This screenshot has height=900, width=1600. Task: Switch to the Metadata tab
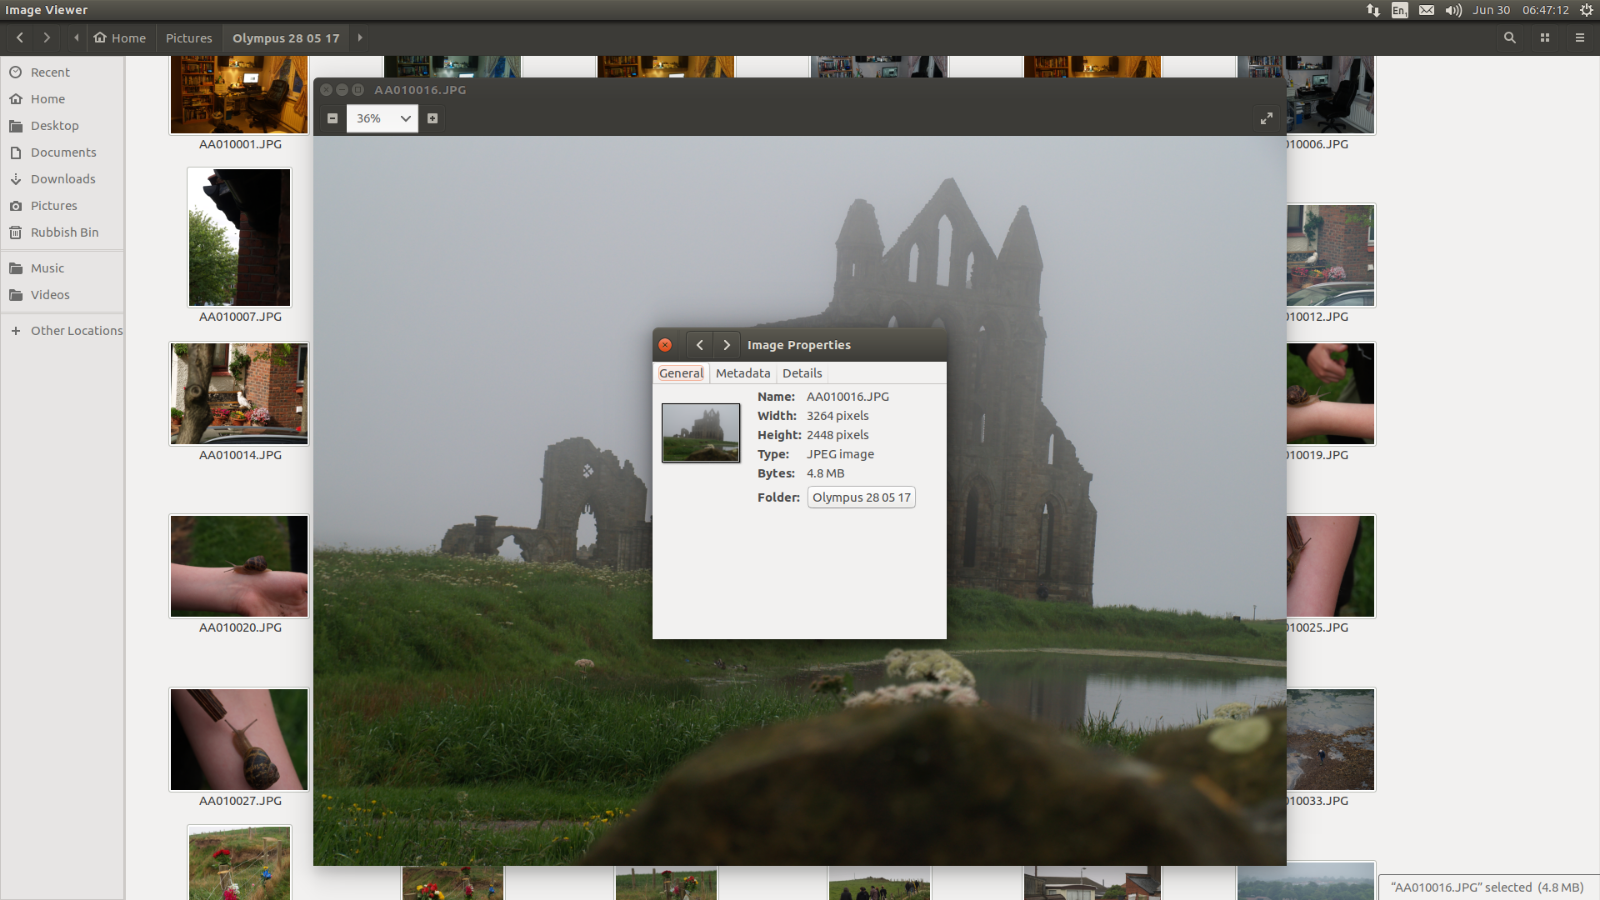click(743, 373)
